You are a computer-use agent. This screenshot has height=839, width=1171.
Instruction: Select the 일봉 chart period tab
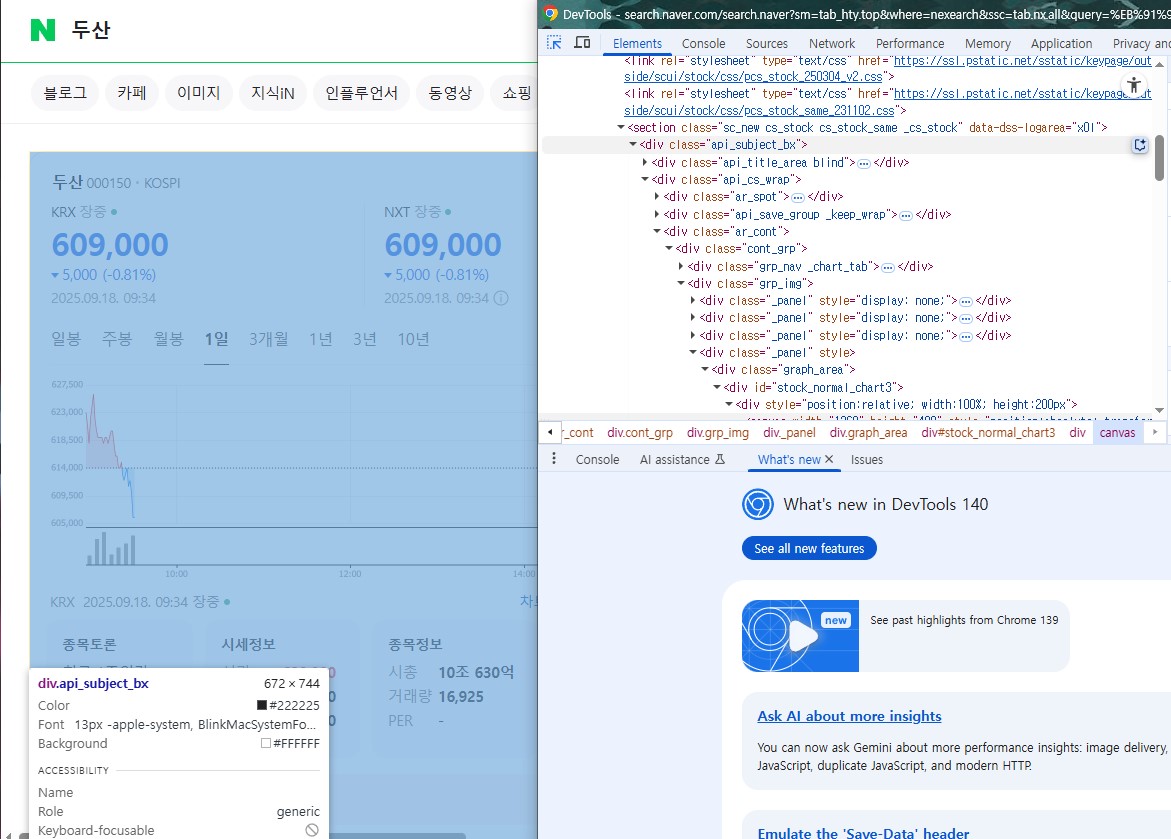66,339
